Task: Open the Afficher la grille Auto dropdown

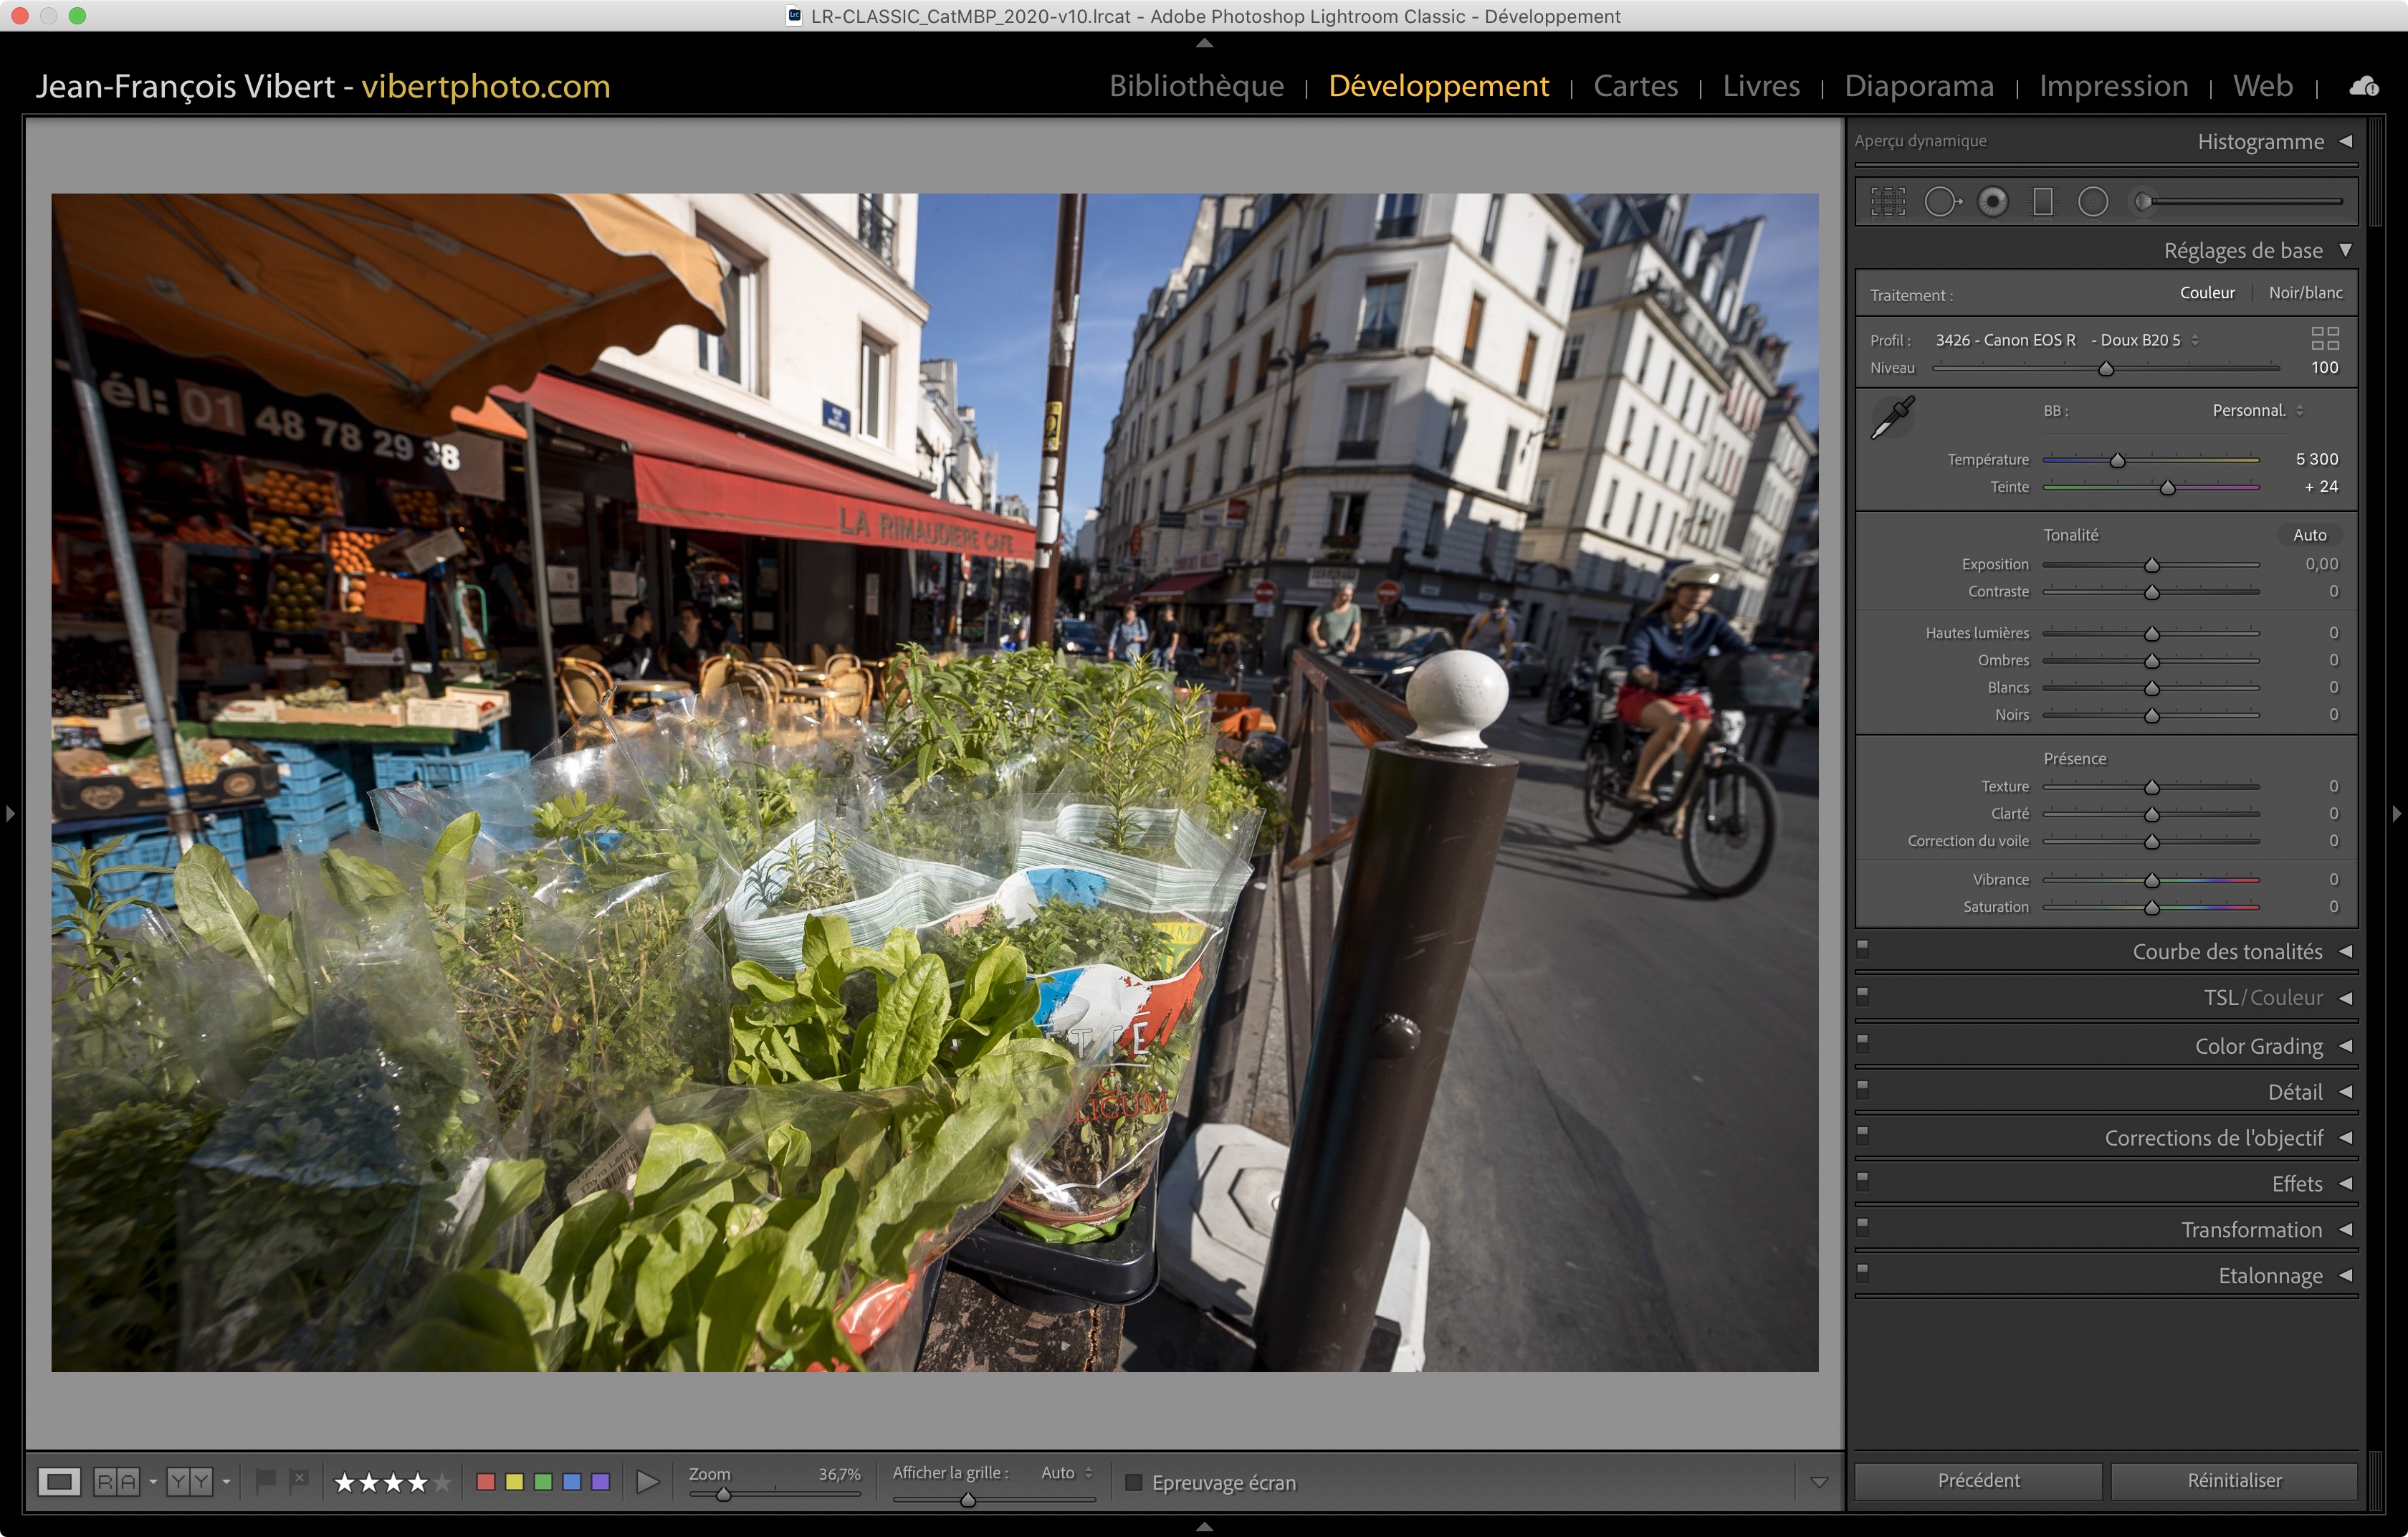Action: (1066, 1472)
